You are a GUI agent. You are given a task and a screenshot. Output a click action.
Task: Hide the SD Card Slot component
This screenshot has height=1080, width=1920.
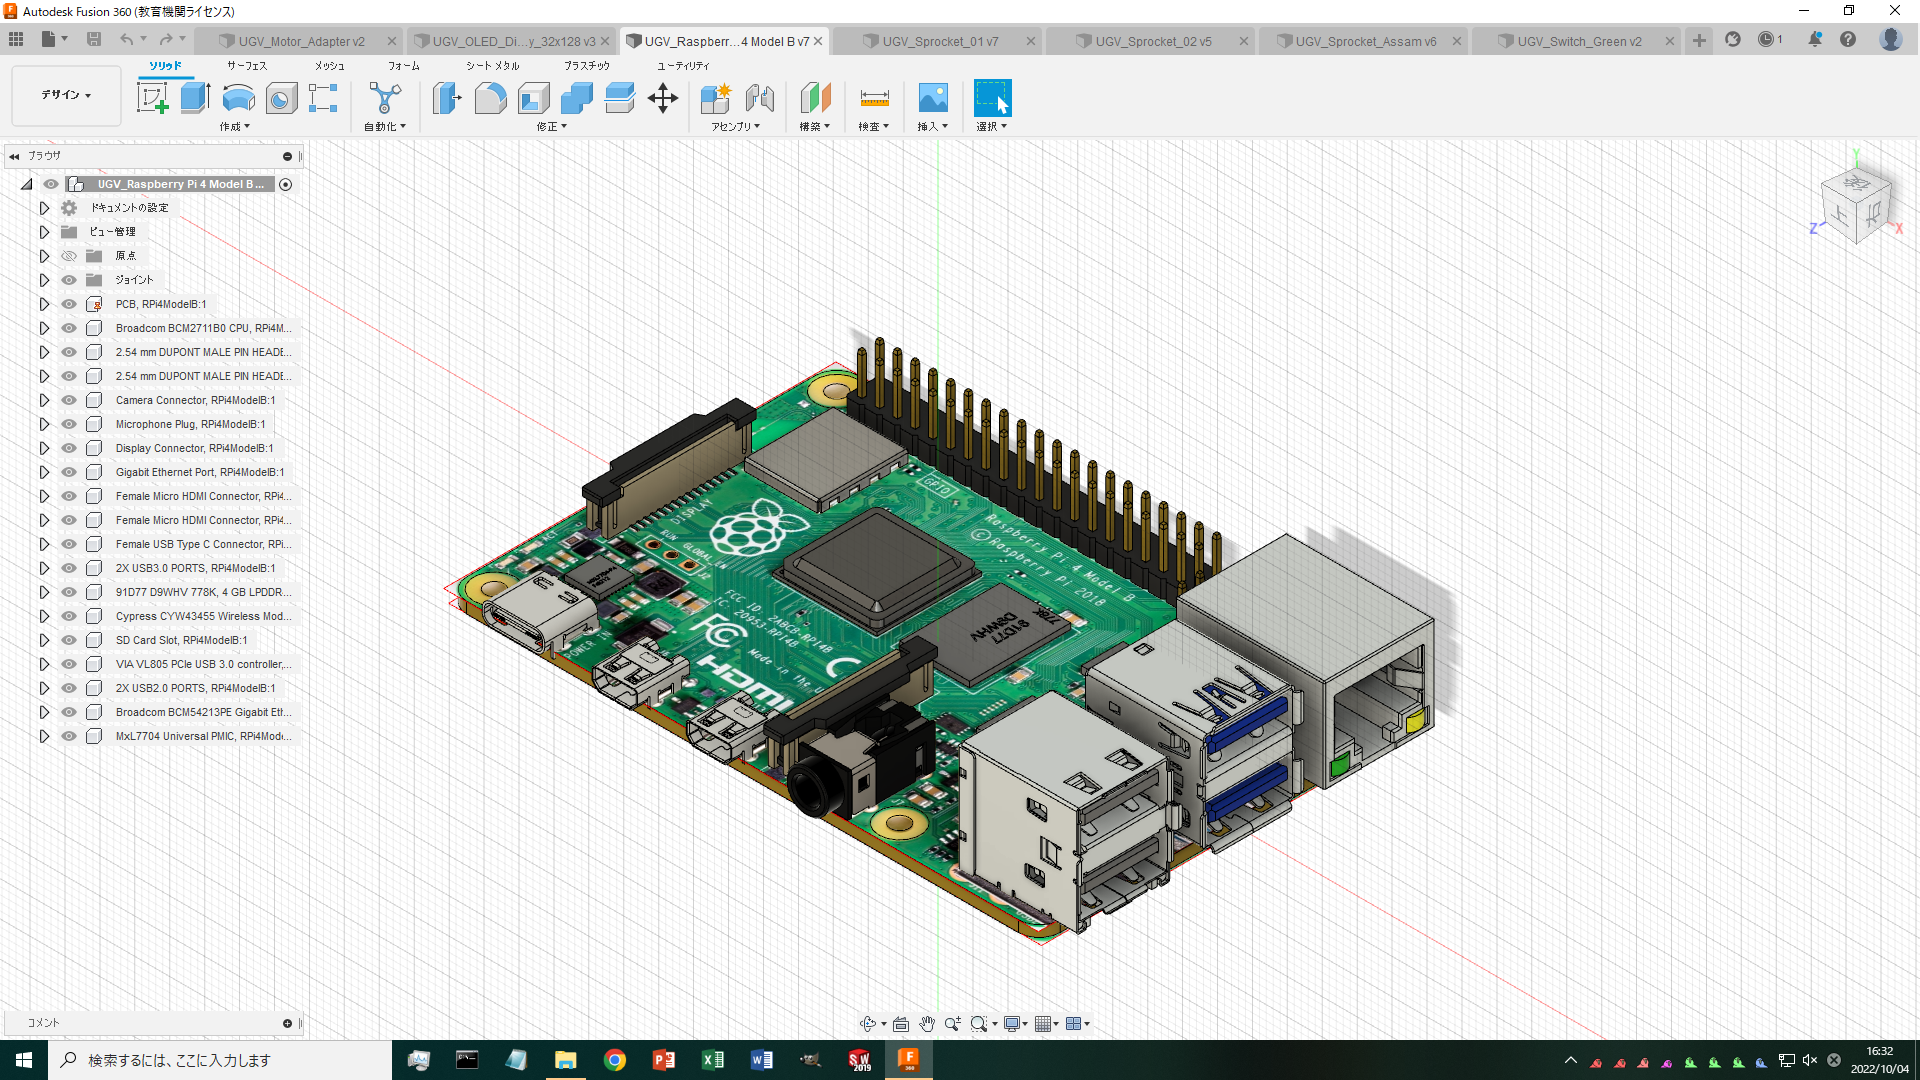point(69,640)
